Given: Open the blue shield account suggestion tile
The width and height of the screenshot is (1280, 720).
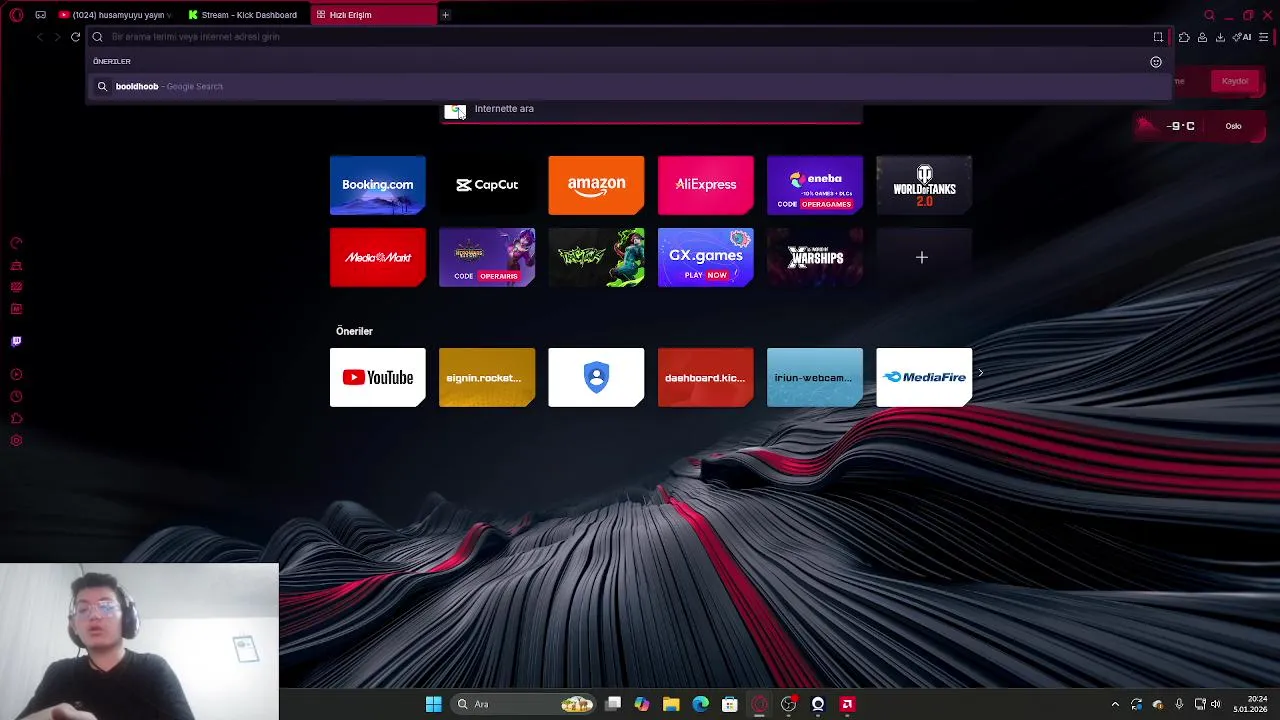Looking at the screenshot, I should [x=596, y=377].
